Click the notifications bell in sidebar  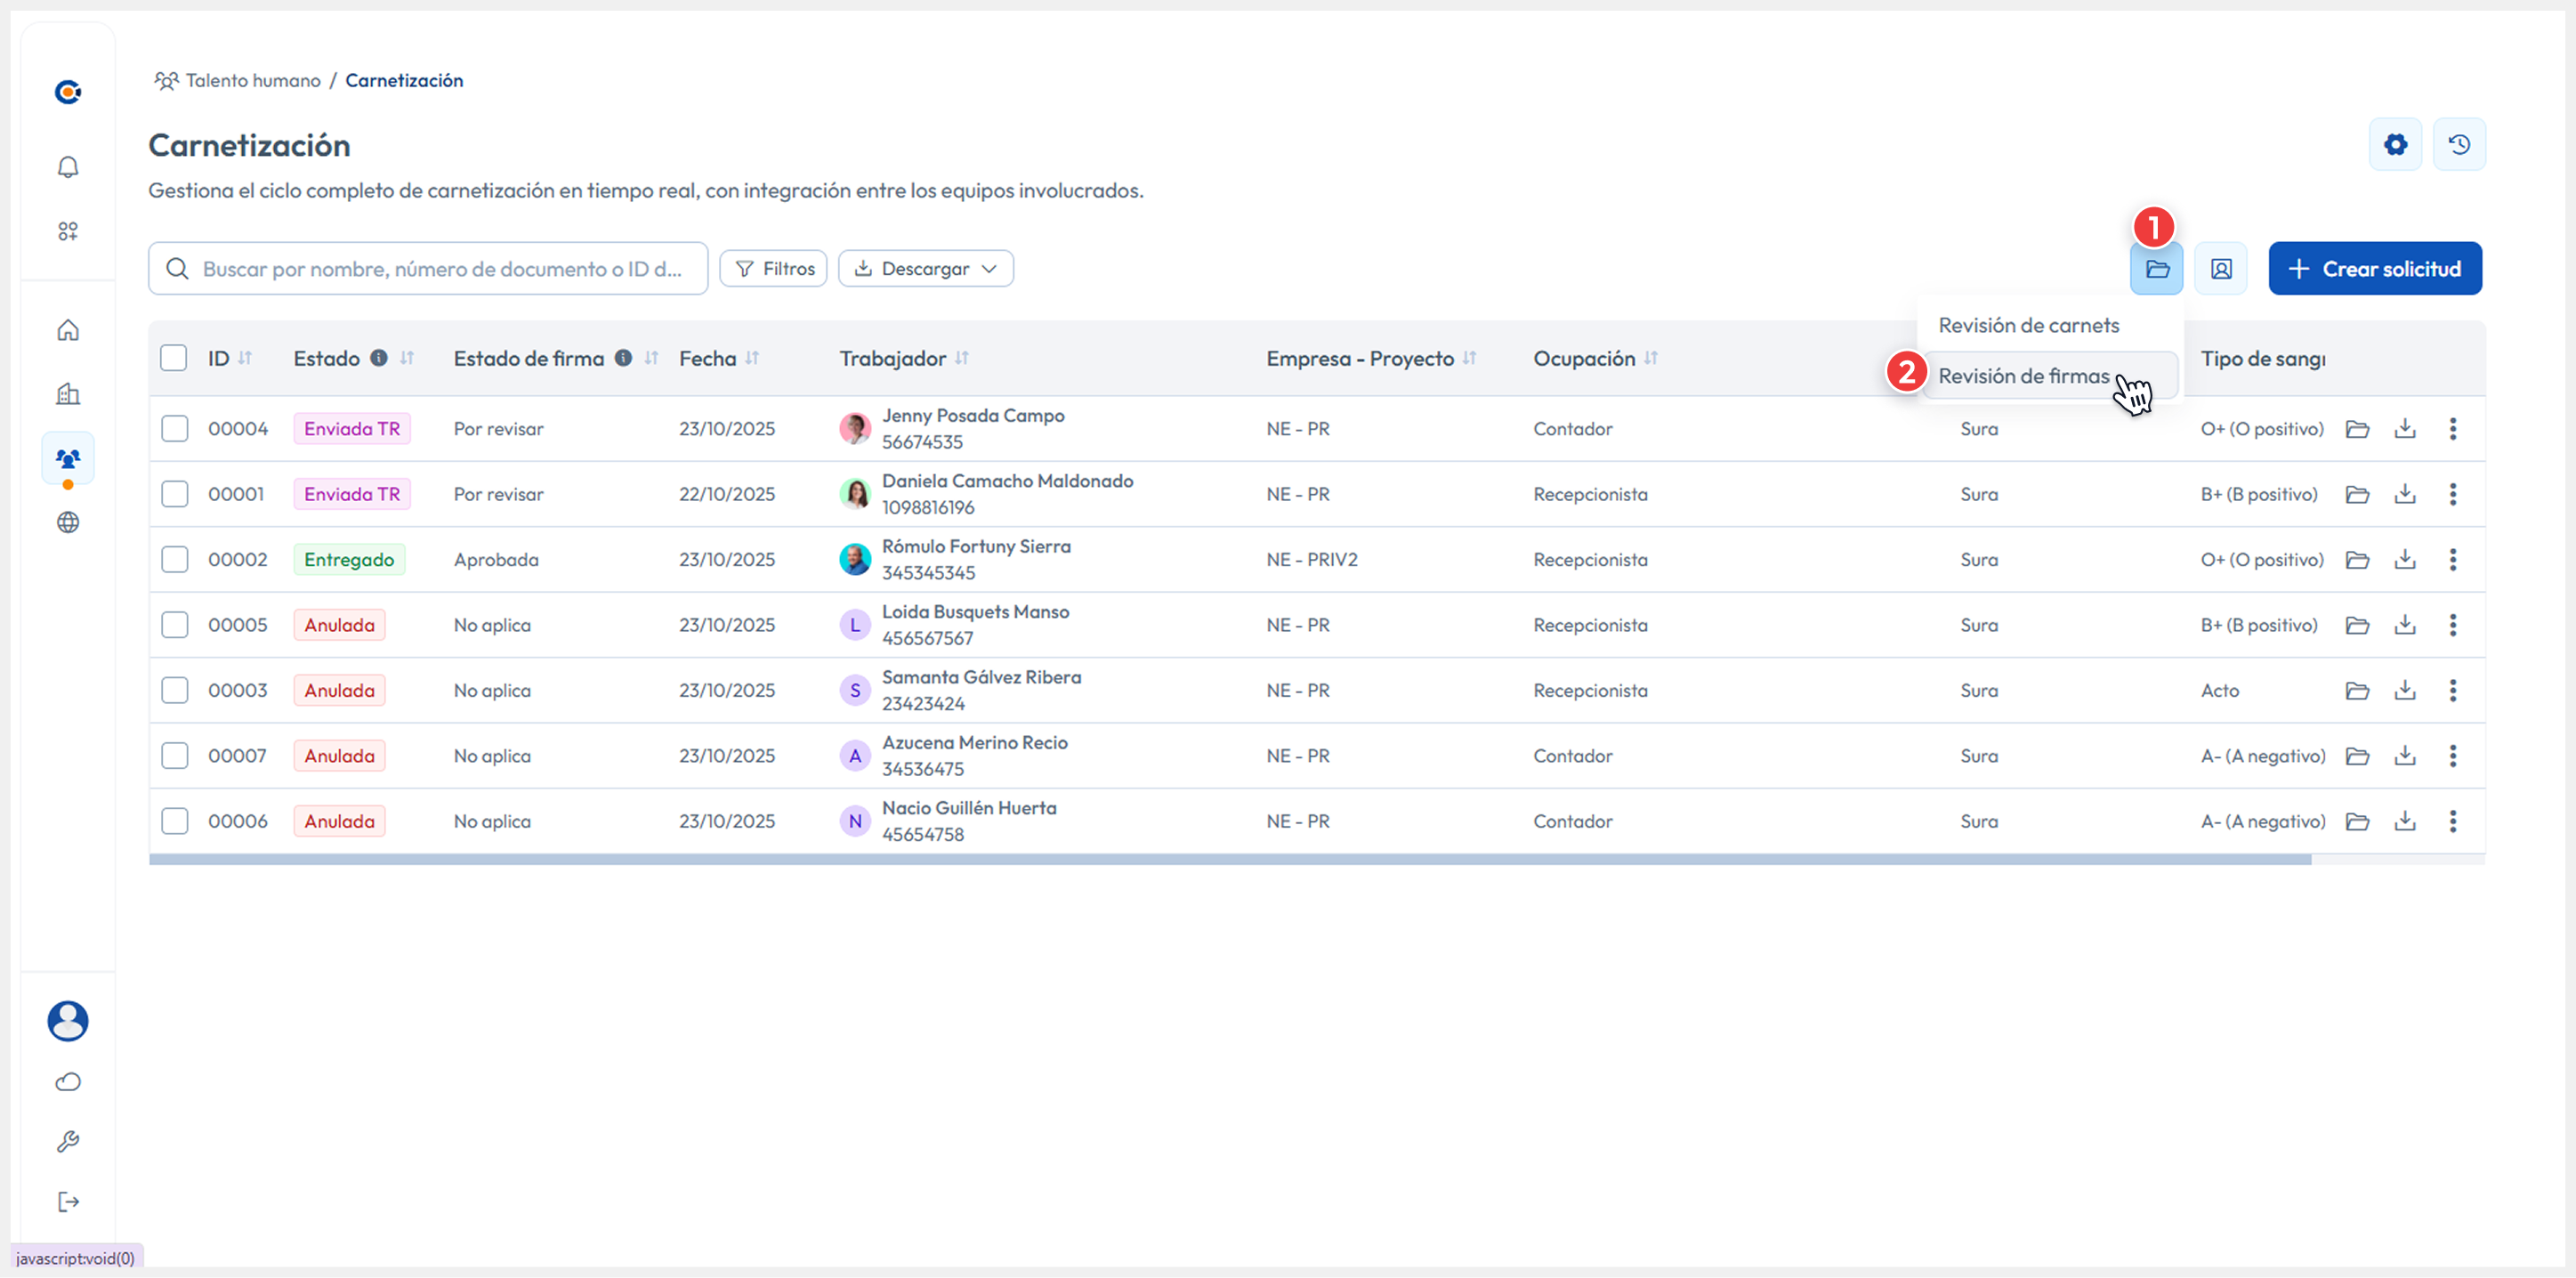tap(68, 167)
